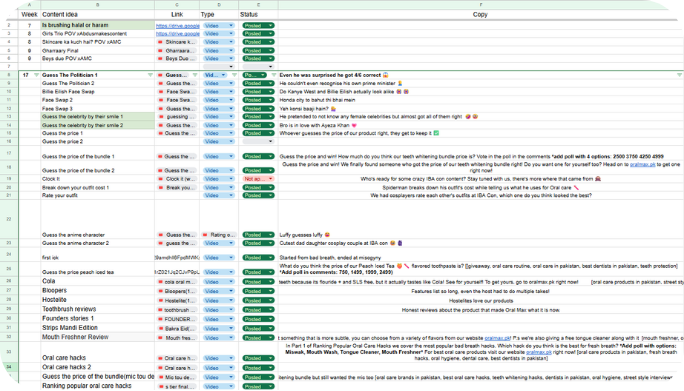
Task: Follow oralmax.pk link in Mouth Freshner Review copy
Action: pyautogui.click(x=497, y=338)
